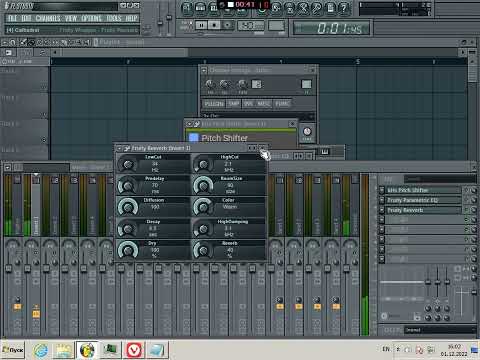The height and width of the screenshot is (360, 480).
Task: Switch to FUNC tab in Channel settings
Action: [282, 104]
